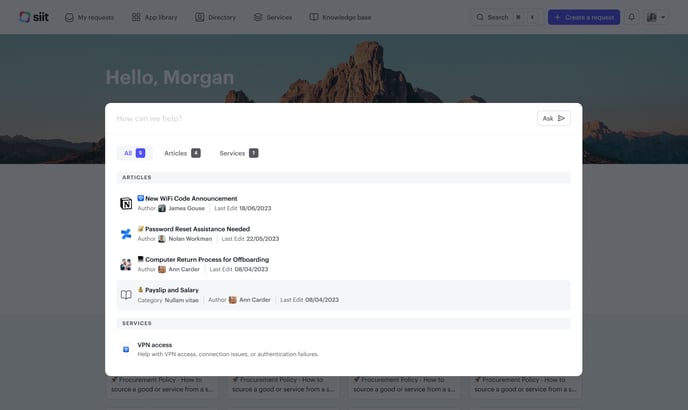Open the workspace switcher dropdown
Screen dimensions: 688x410
point(657,17)
